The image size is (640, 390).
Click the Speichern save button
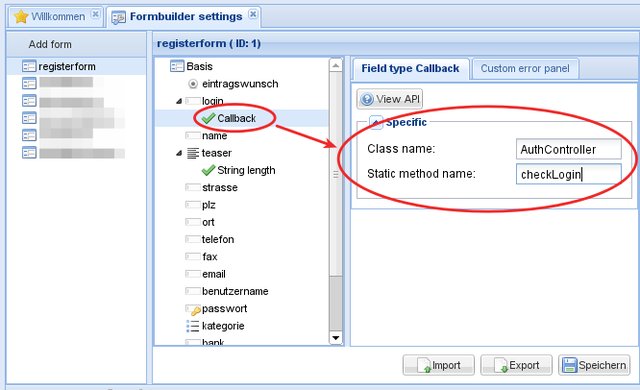coord(594,365)
